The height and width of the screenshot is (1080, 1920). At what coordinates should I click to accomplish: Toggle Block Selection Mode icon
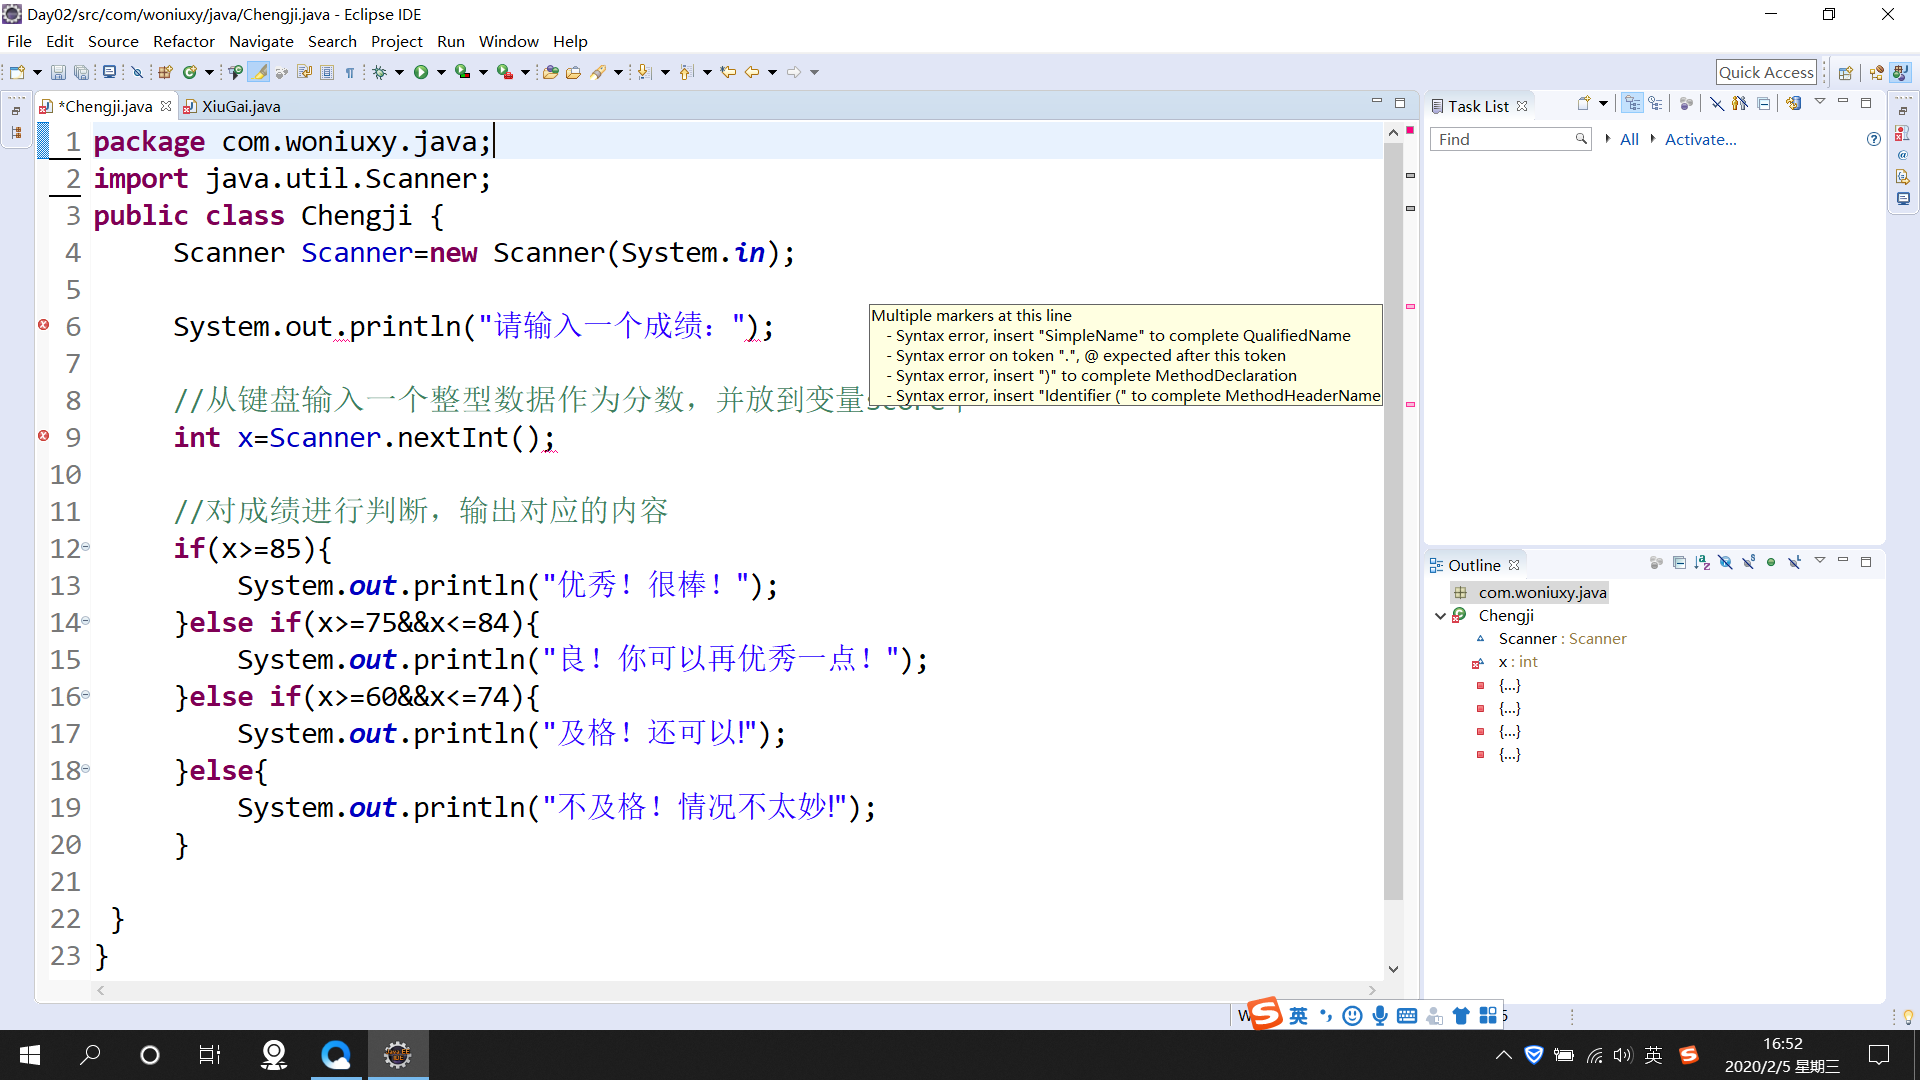coord(327,72)
